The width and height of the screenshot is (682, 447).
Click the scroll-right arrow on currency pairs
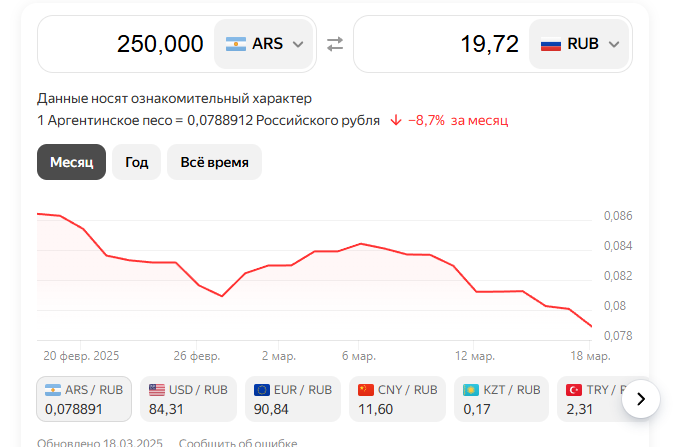641,399
